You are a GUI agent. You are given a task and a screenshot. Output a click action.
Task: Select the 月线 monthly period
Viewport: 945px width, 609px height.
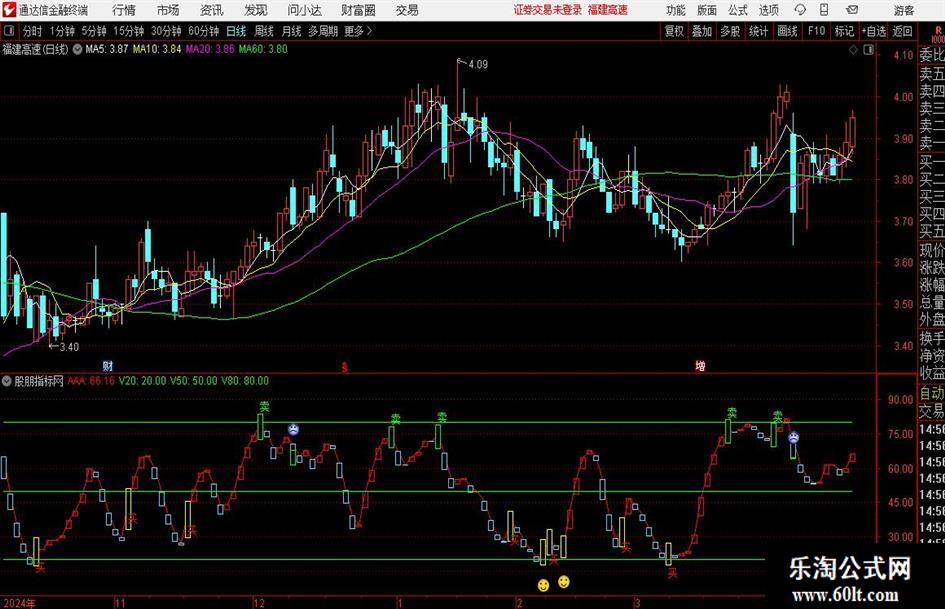pos(291,31)
